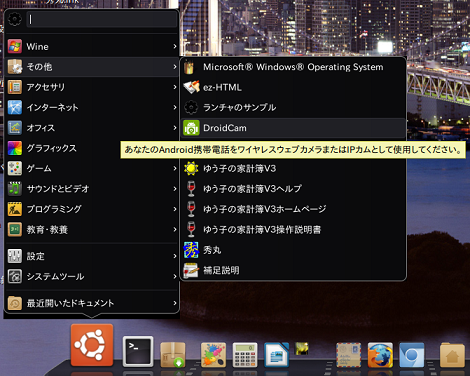Viewport: 470px width, 376px height.
Task: Select ランチャのサンプル menu entry
Action: [293, 107]
